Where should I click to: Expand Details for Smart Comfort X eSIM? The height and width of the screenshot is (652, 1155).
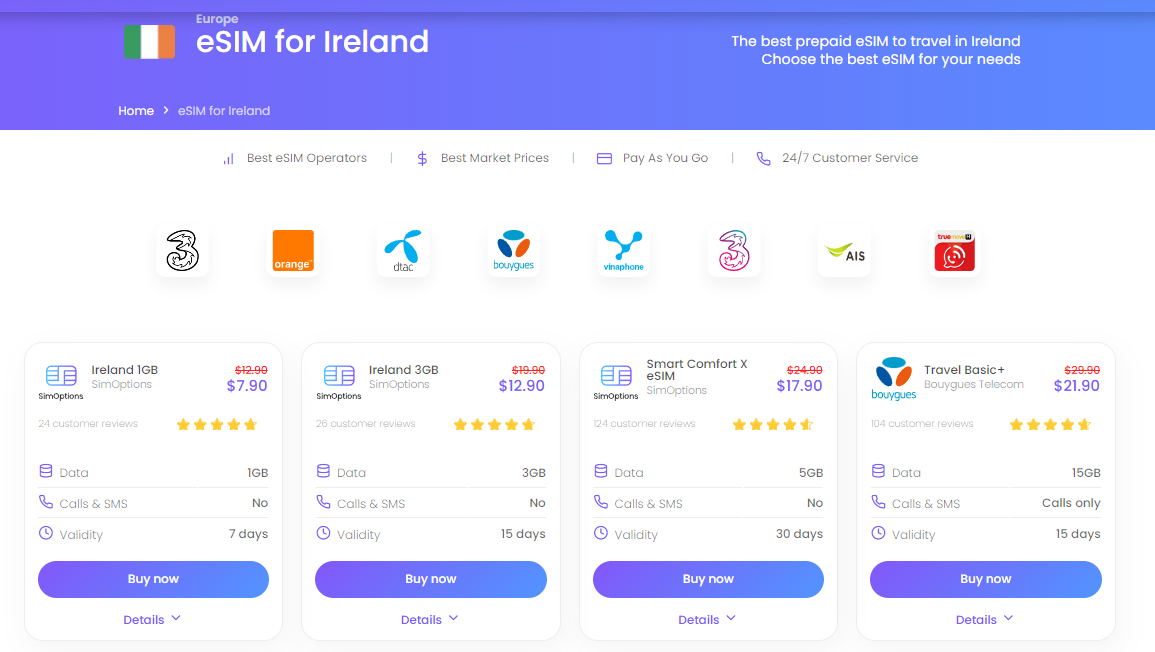pos(707,620)
